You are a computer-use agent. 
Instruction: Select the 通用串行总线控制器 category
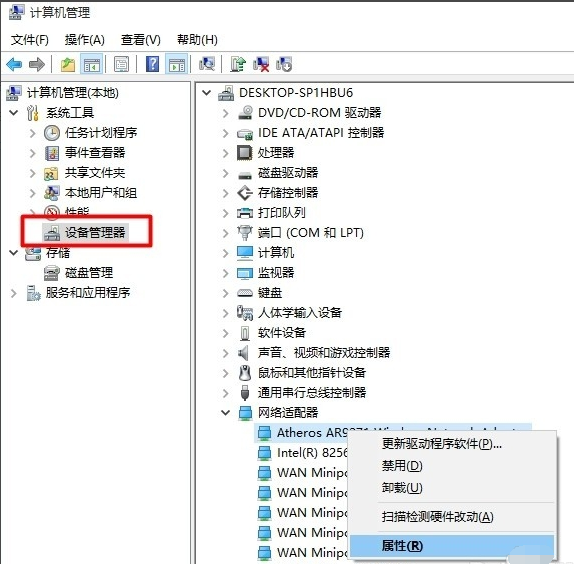[312, 393]
